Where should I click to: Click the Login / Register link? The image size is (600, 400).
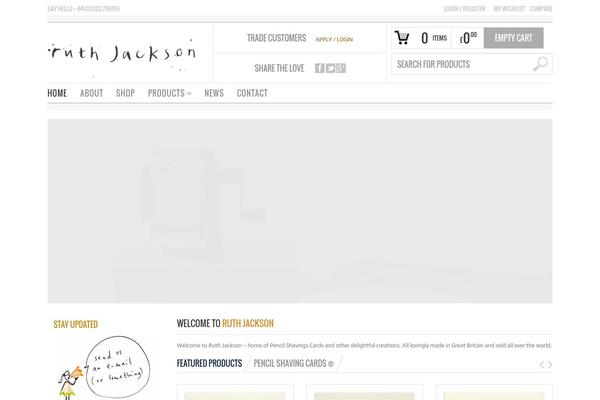tap(465, 8)
